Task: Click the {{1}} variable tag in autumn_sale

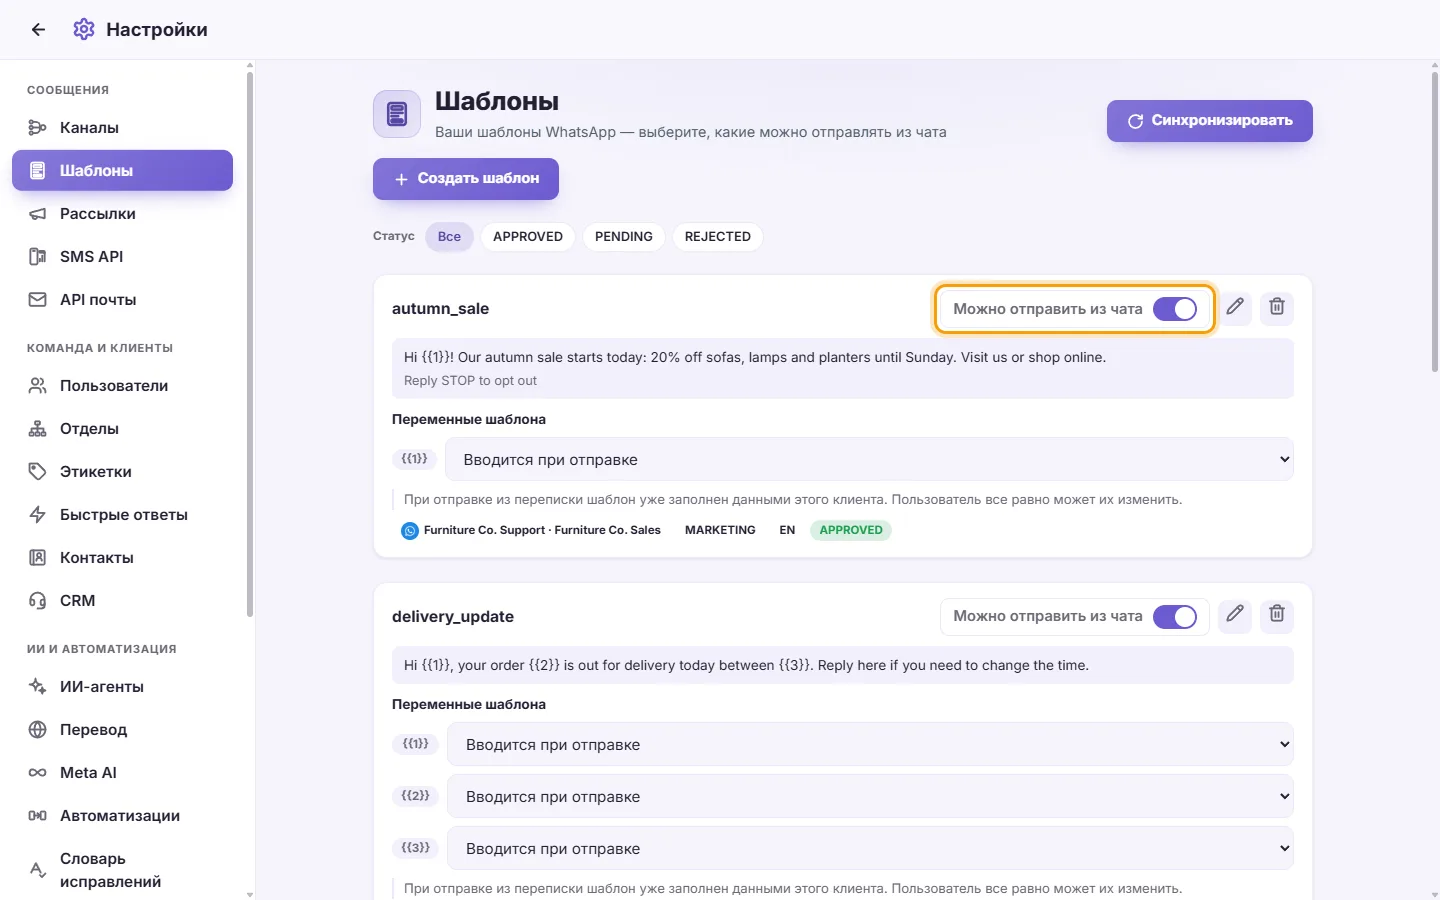Action: click(414, 459)
